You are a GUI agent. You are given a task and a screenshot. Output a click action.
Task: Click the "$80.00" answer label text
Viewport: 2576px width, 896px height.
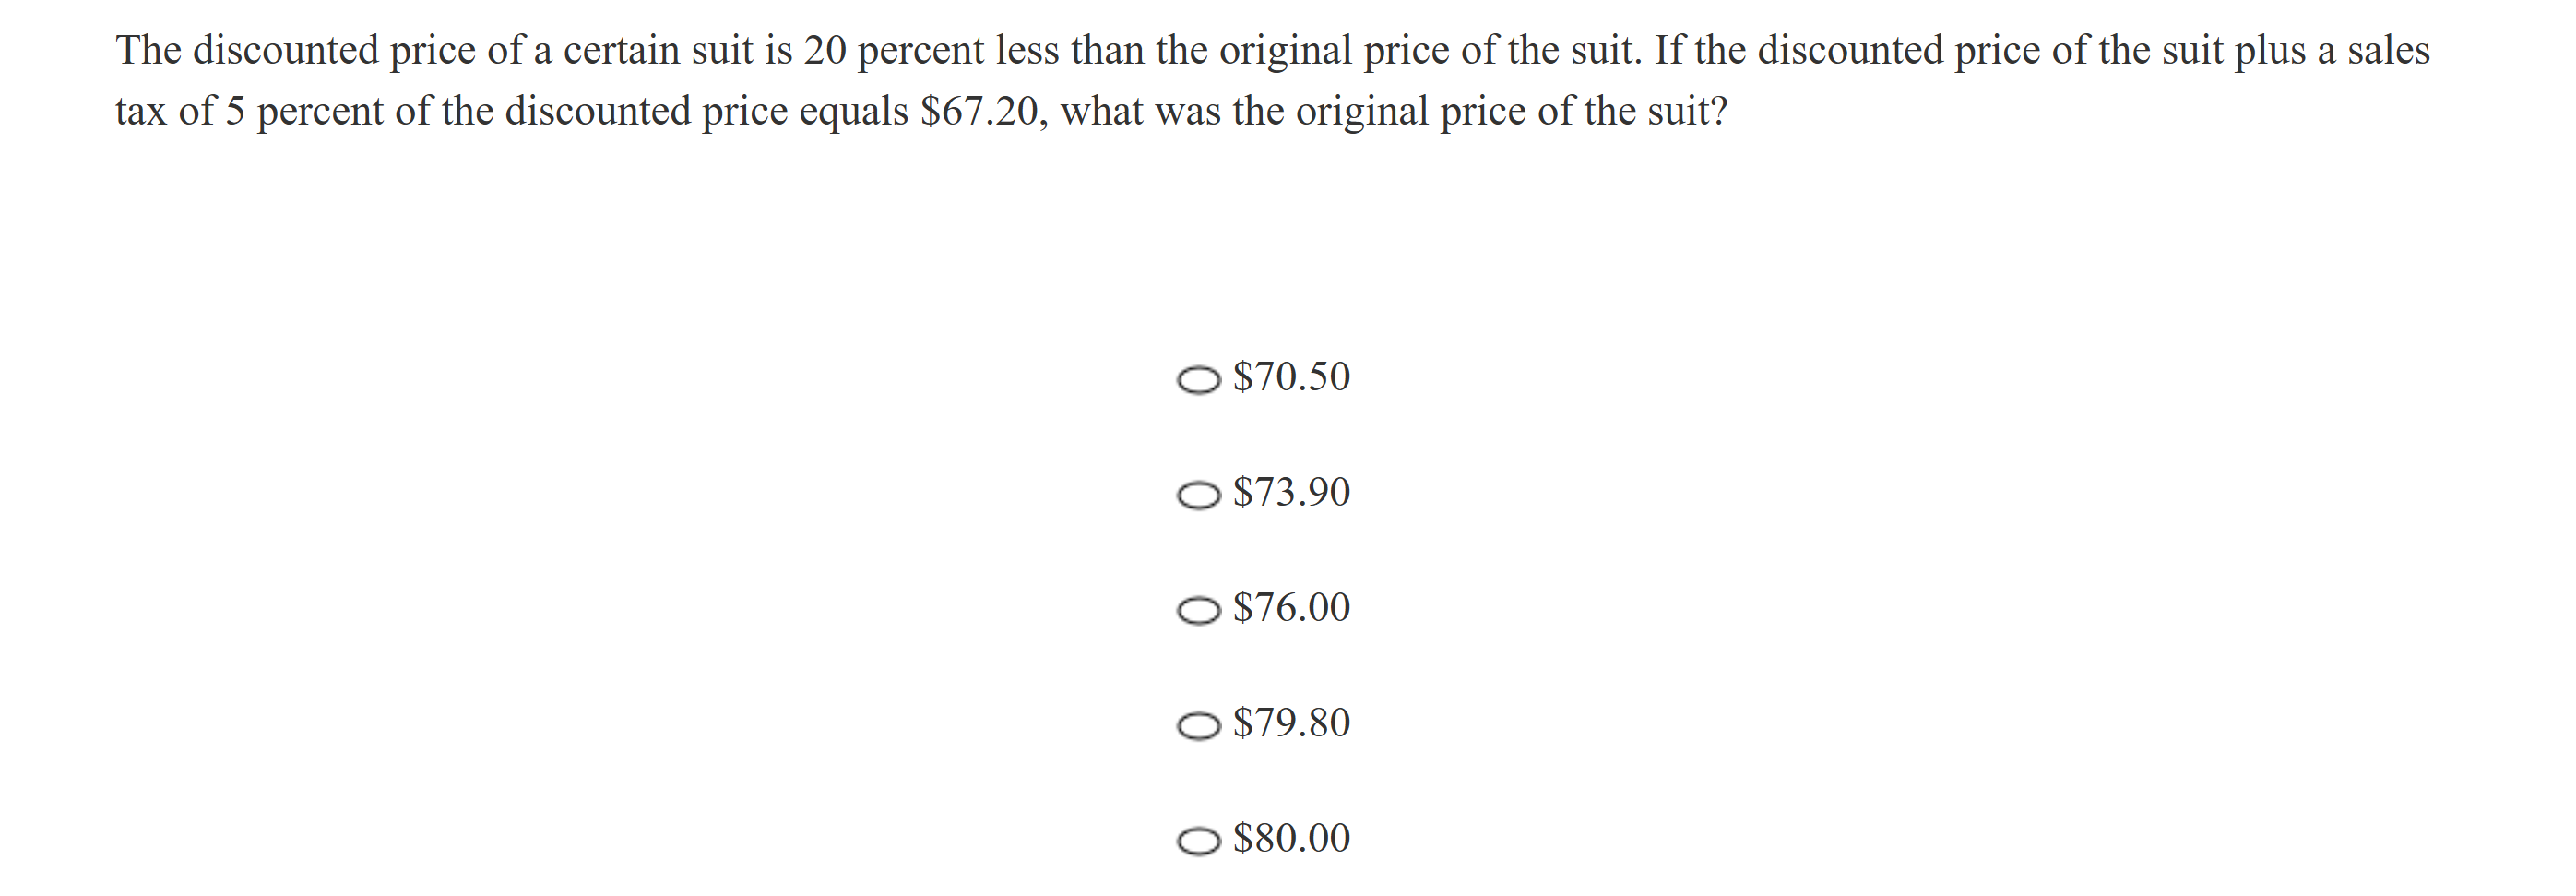point(1291,838)
